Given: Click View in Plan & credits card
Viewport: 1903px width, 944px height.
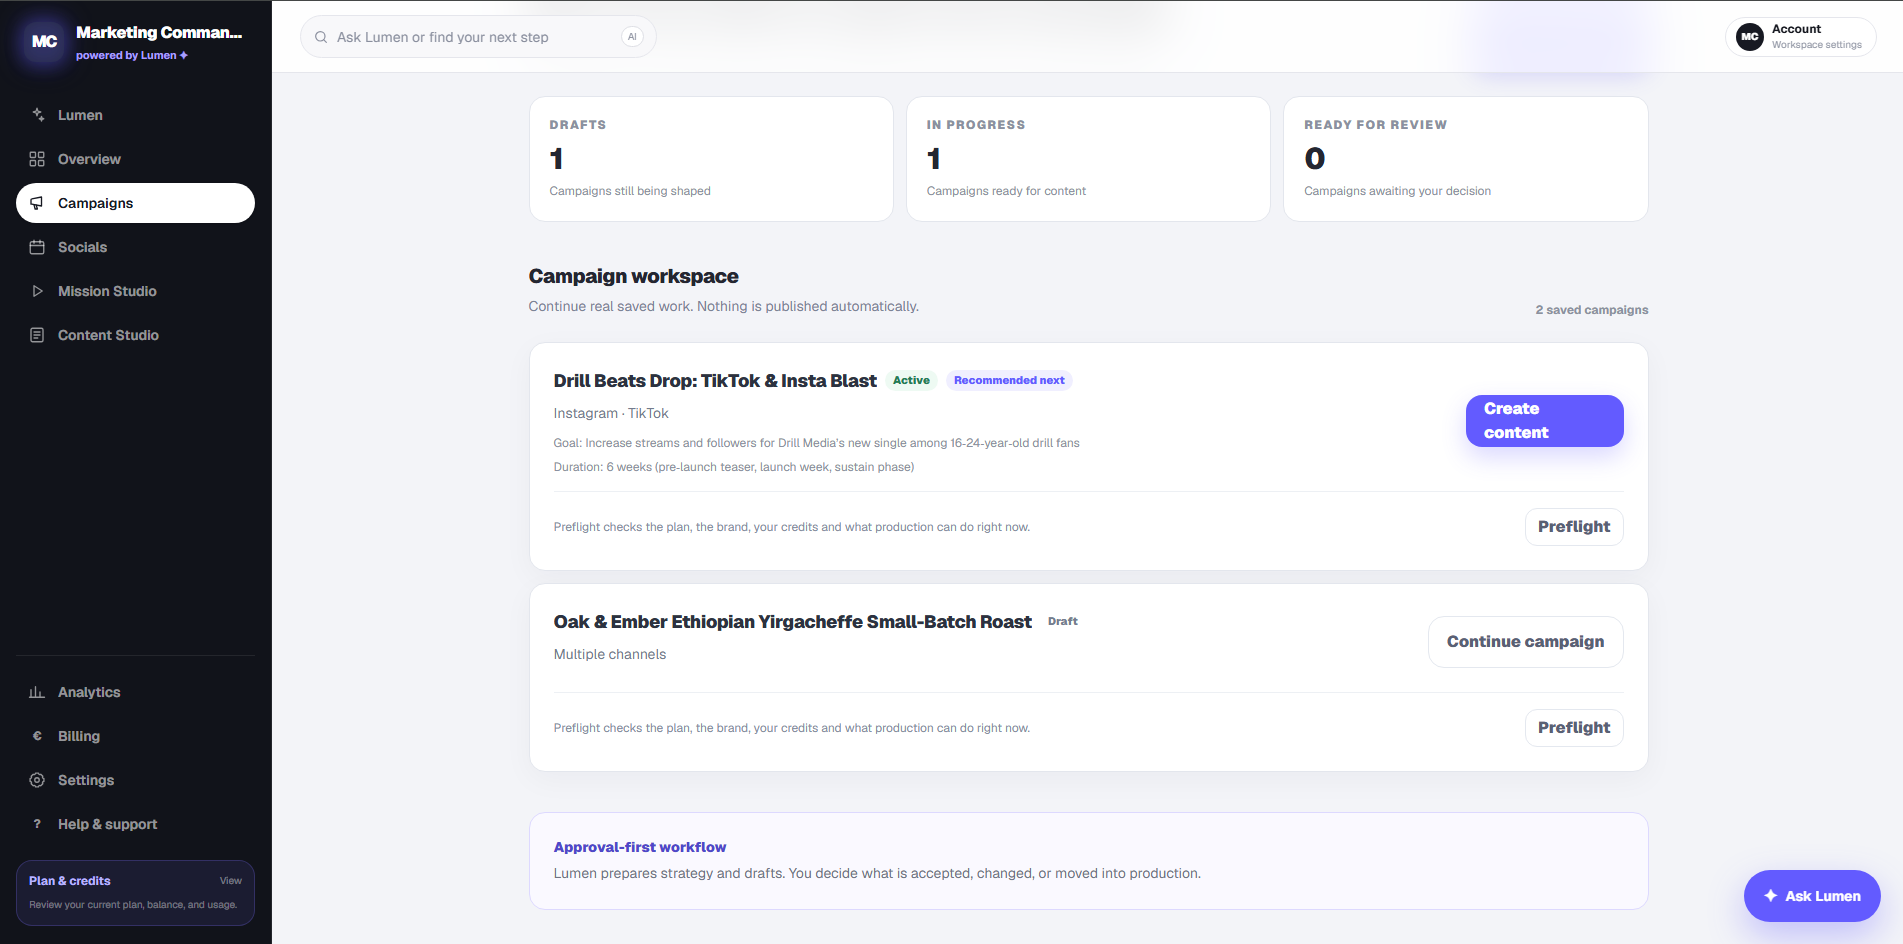Looking at the screenshot, I should coord(230,881).
